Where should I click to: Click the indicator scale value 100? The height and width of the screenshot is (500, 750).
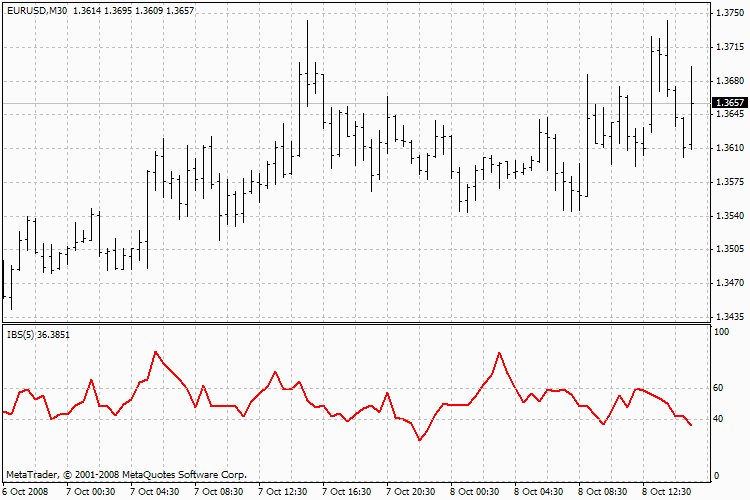721,332
